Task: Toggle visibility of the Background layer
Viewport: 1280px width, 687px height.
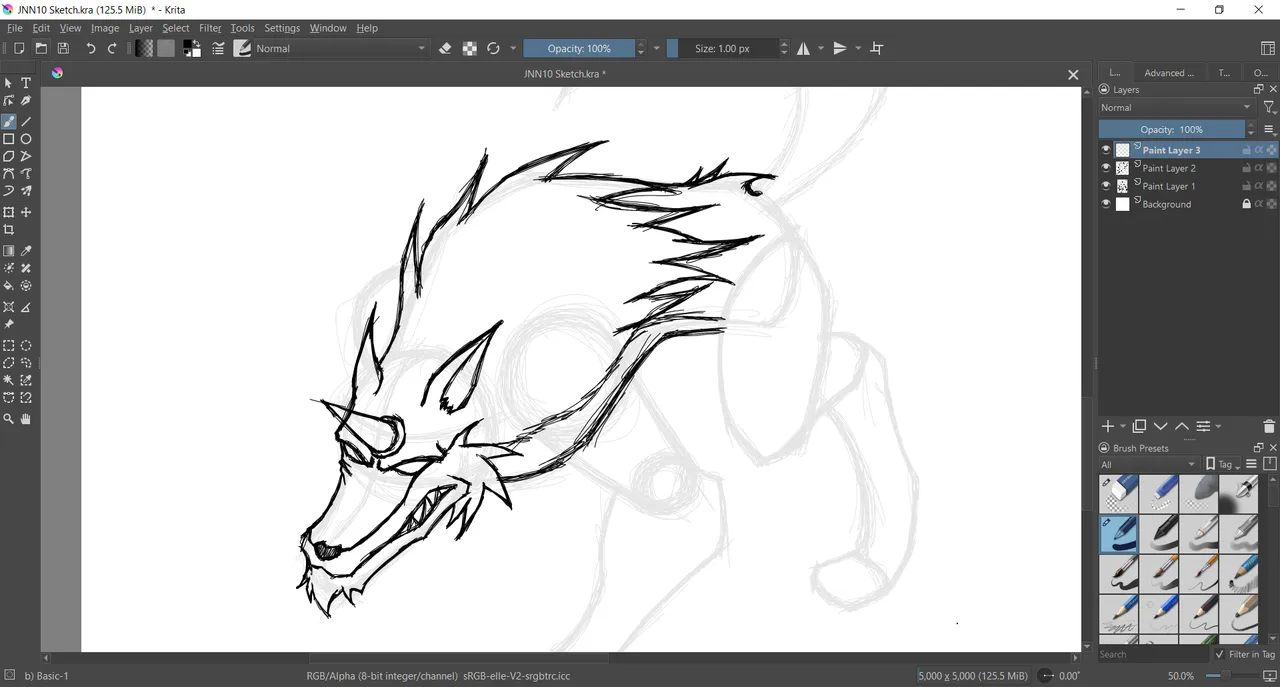Action: (x=1106, y=204)
